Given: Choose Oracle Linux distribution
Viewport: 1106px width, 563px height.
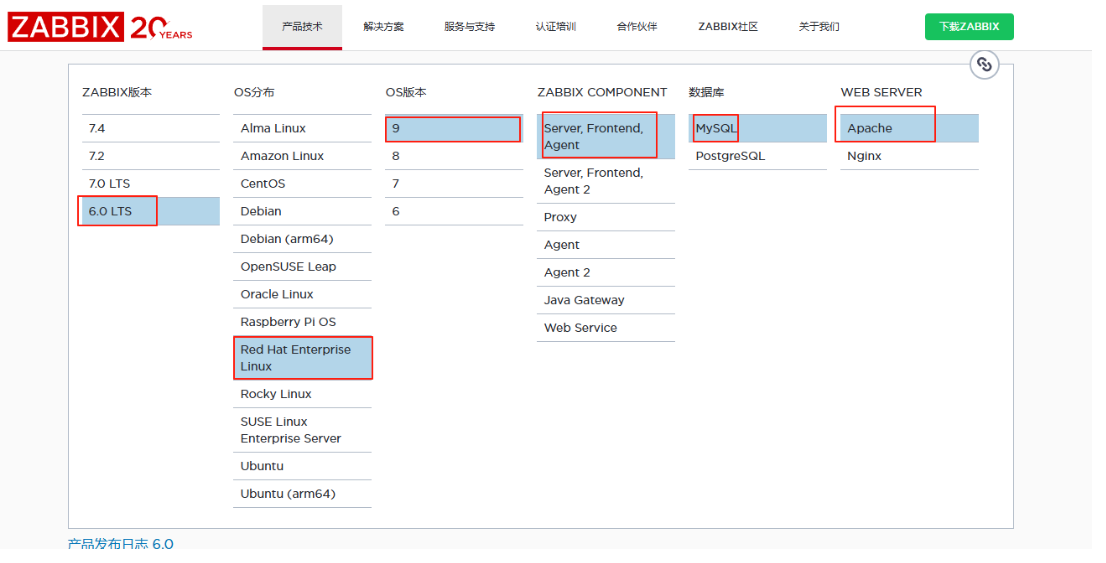Looking at the screenshot, I should (x=302, y=294).
